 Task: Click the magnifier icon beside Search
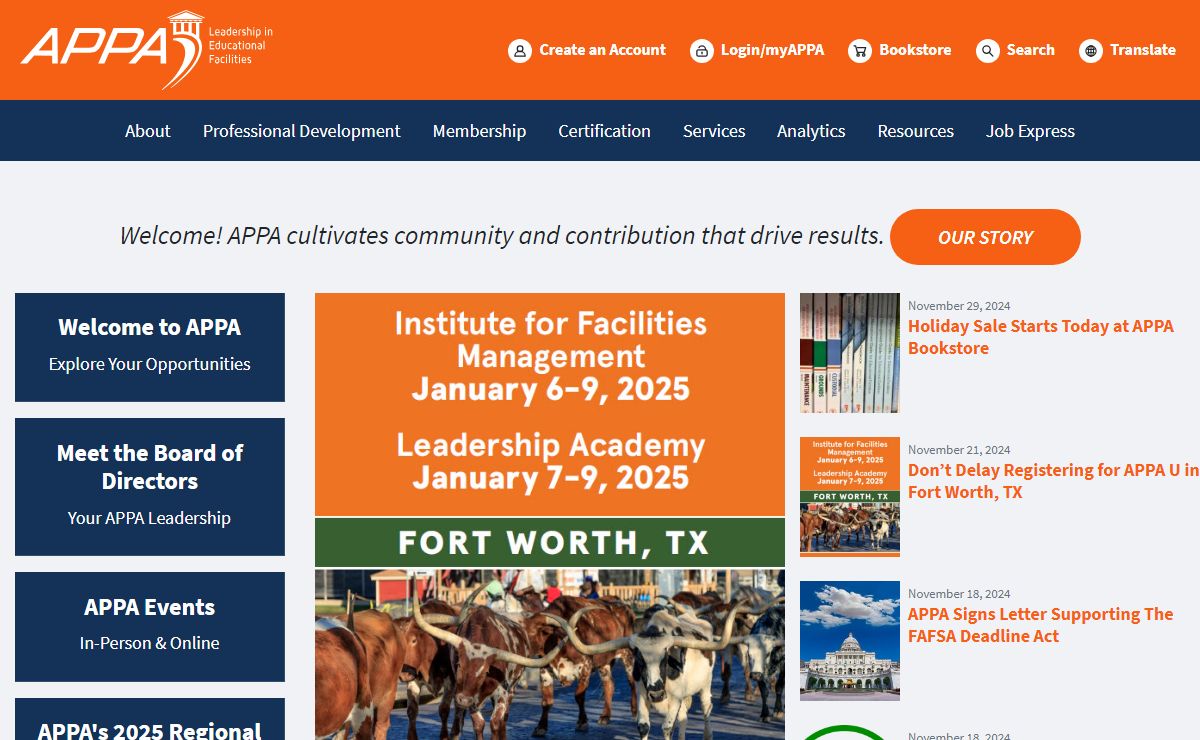988,51
